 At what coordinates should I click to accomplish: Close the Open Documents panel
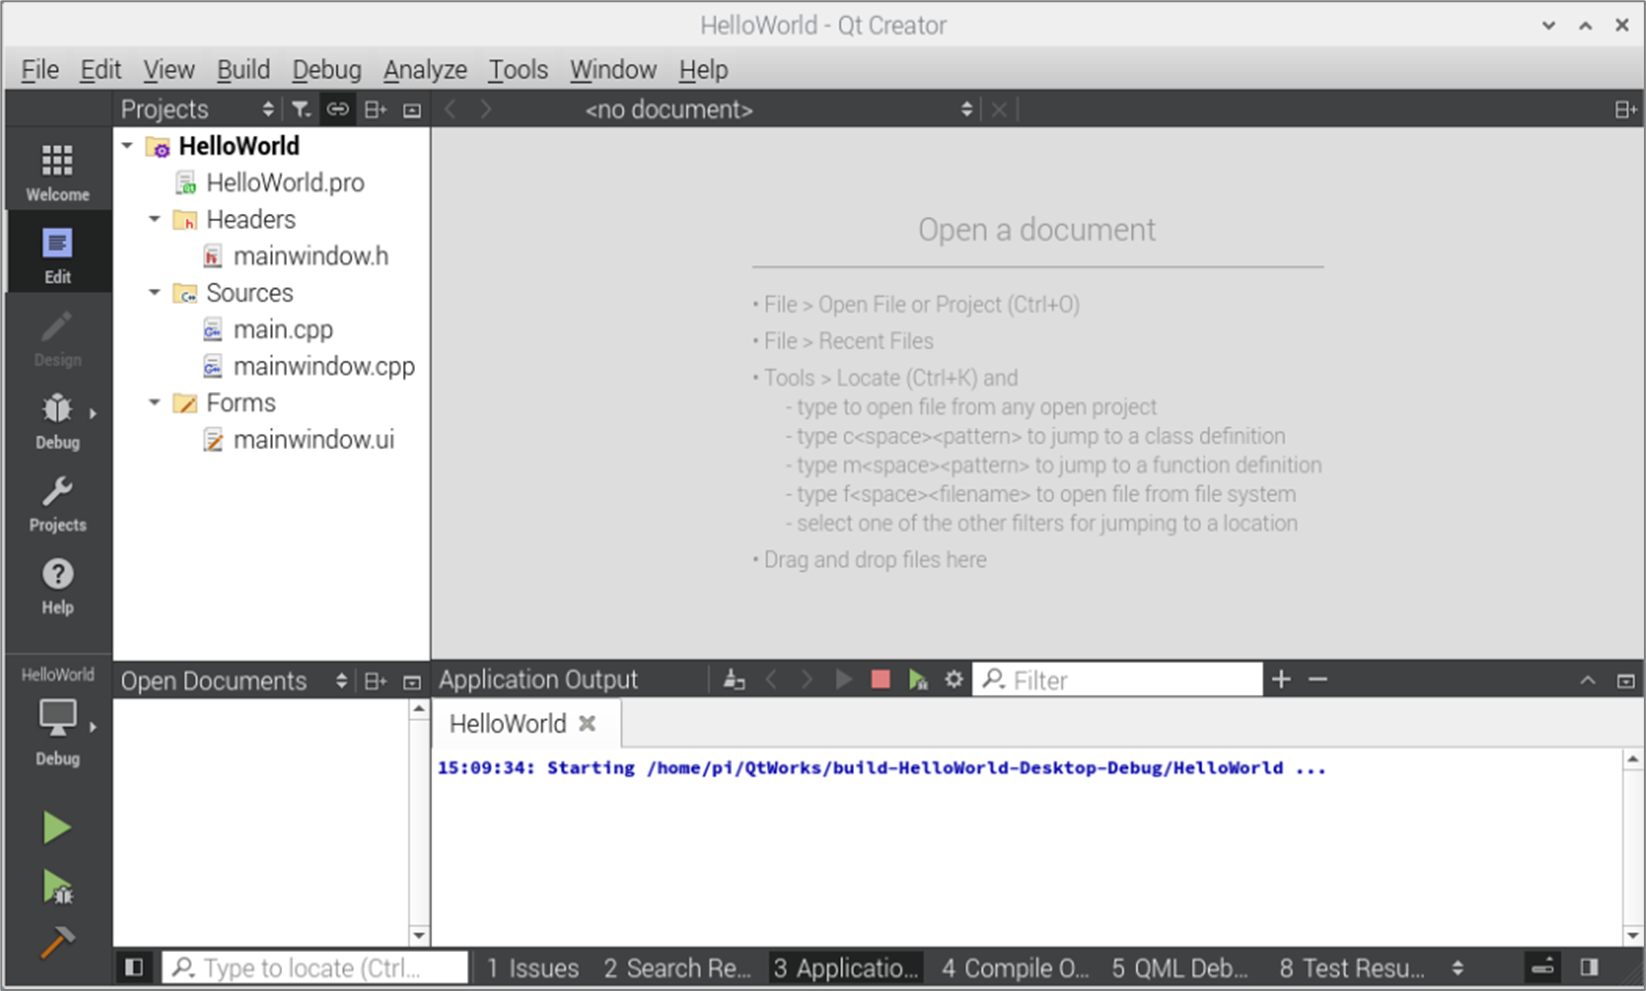pos(412,682)
